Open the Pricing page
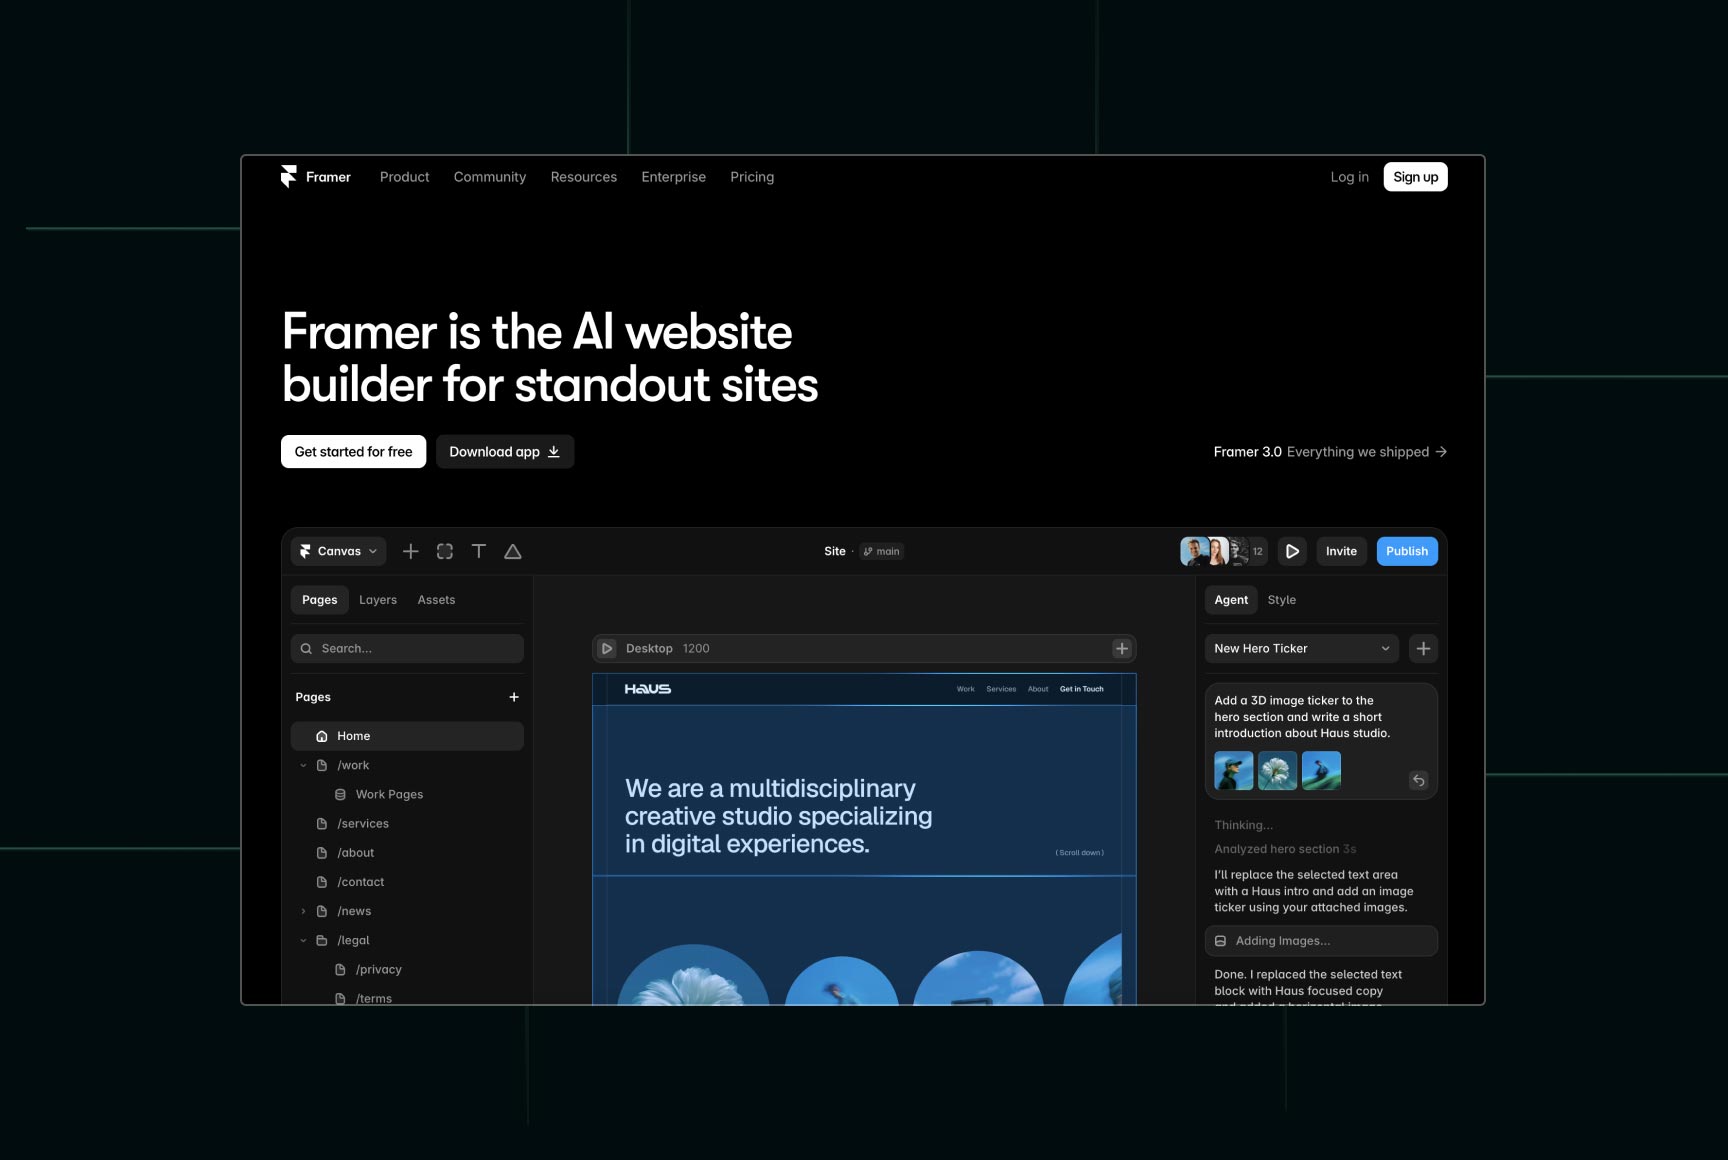 coord(752,177)
